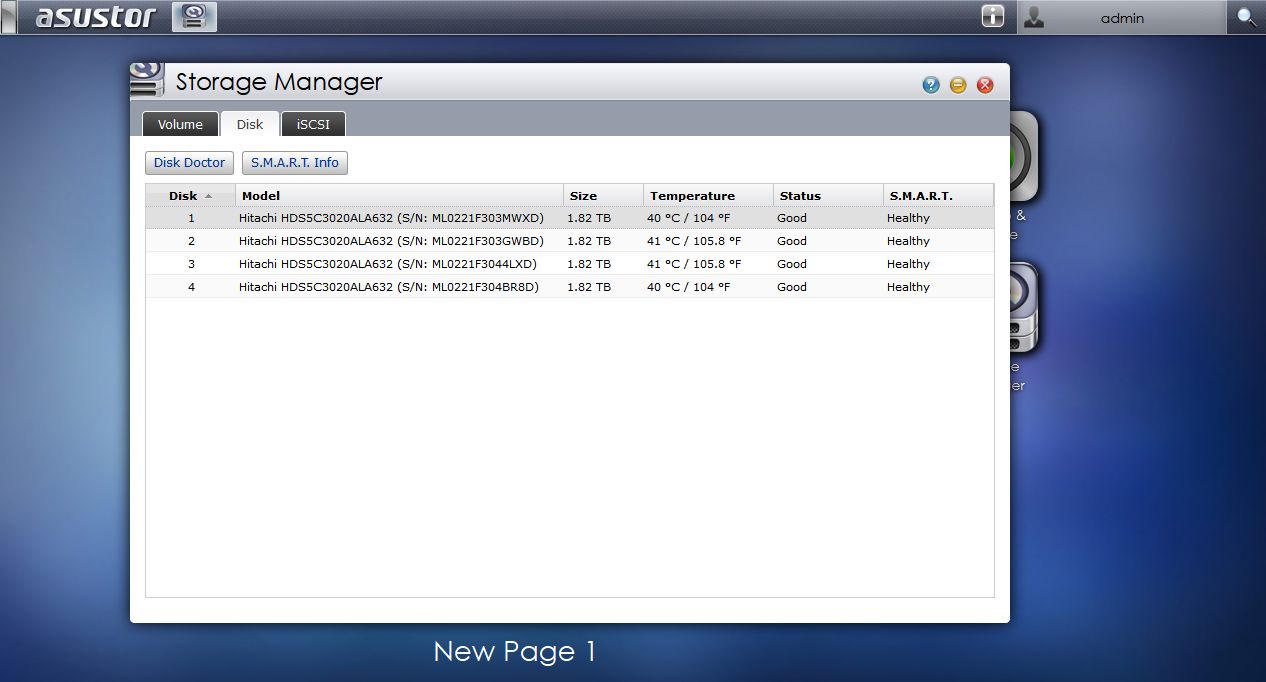Click New Page 1 desktop label
Viewport: 1266px width, 682px height.
pyautogui.click(x=515, y=652)
